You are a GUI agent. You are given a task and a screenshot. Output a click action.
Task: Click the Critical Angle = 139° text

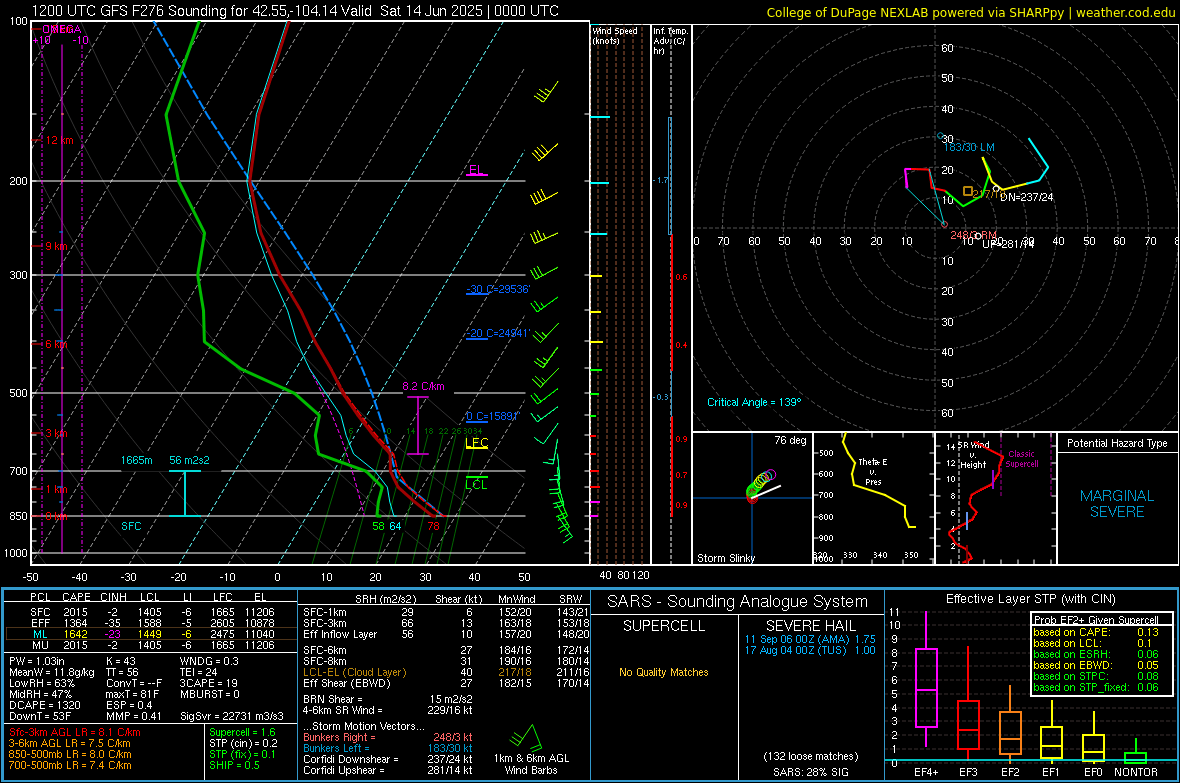pyautogui.click(x=754, y=402)
